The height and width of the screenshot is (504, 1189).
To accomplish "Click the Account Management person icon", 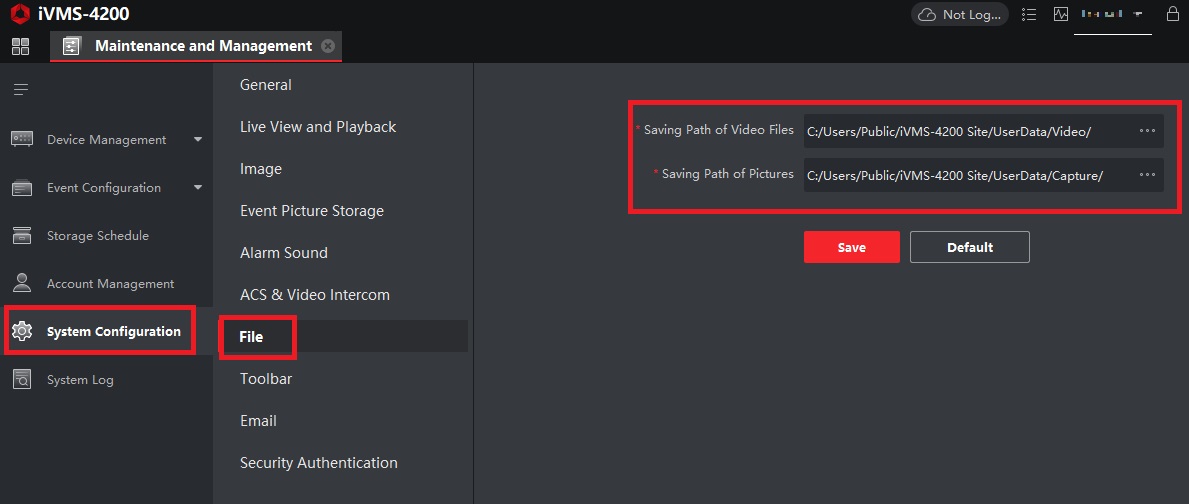I will 22,283.
